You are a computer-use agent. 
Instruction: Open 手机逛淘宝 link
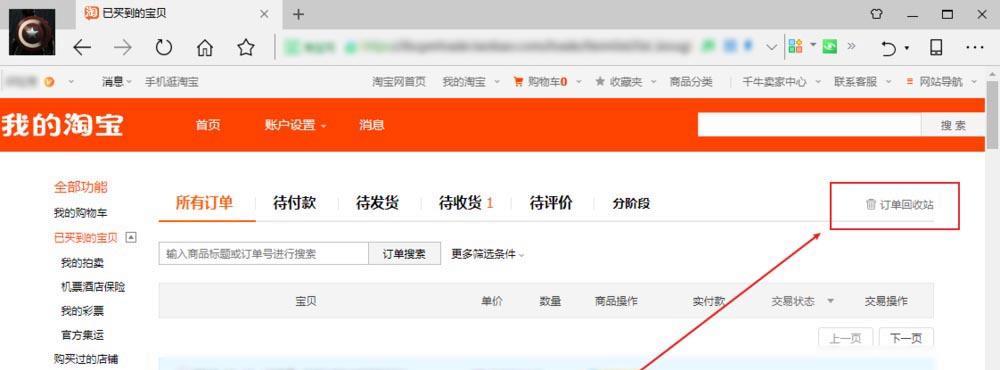coord(172,82)
